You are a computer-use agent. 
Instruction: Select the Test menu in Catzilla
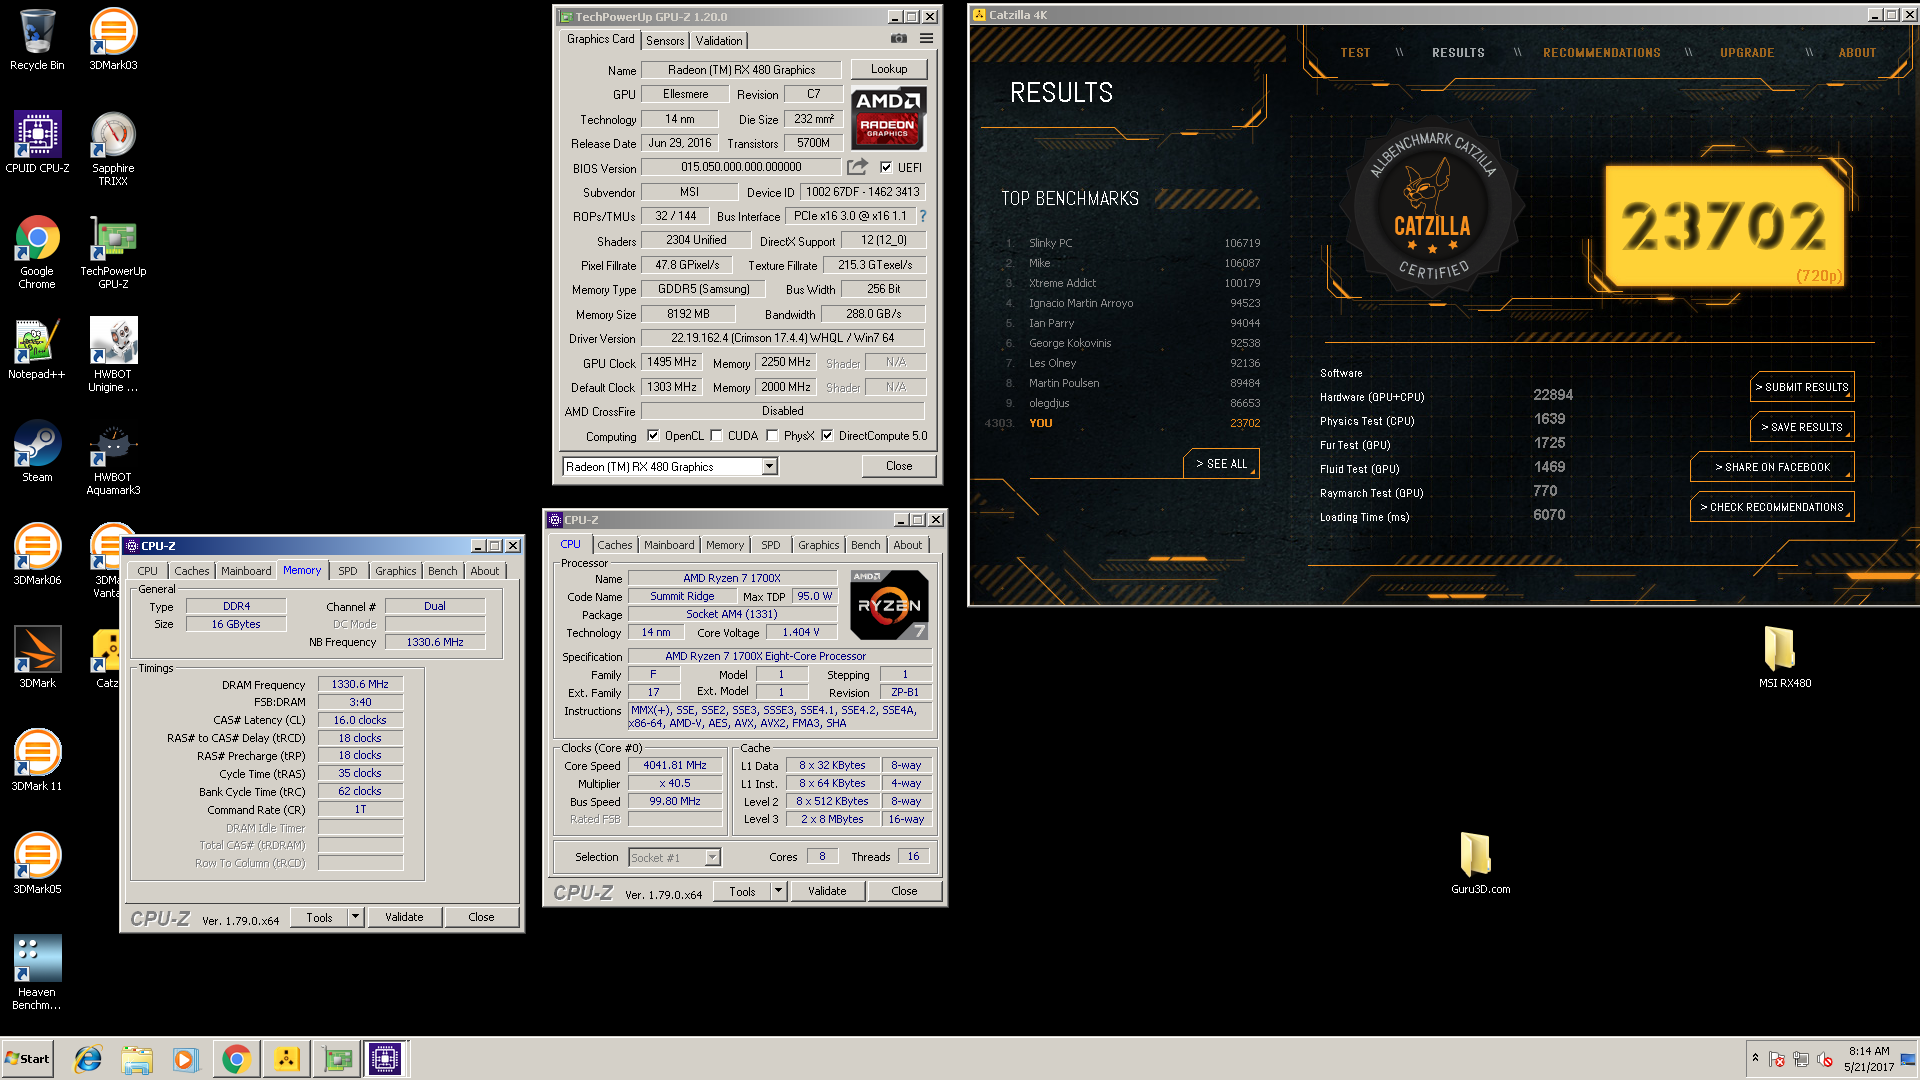coord(1355,53)
